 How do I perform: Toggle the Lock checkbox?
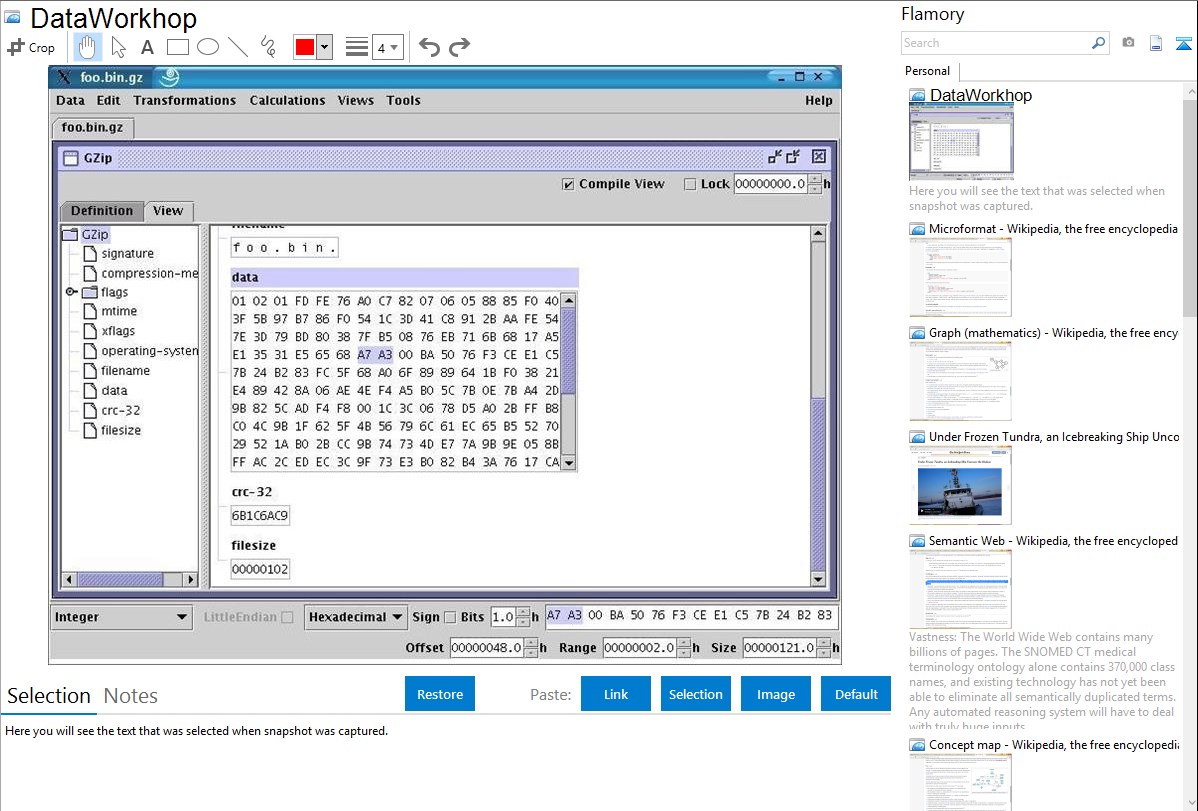pos(690,184)
